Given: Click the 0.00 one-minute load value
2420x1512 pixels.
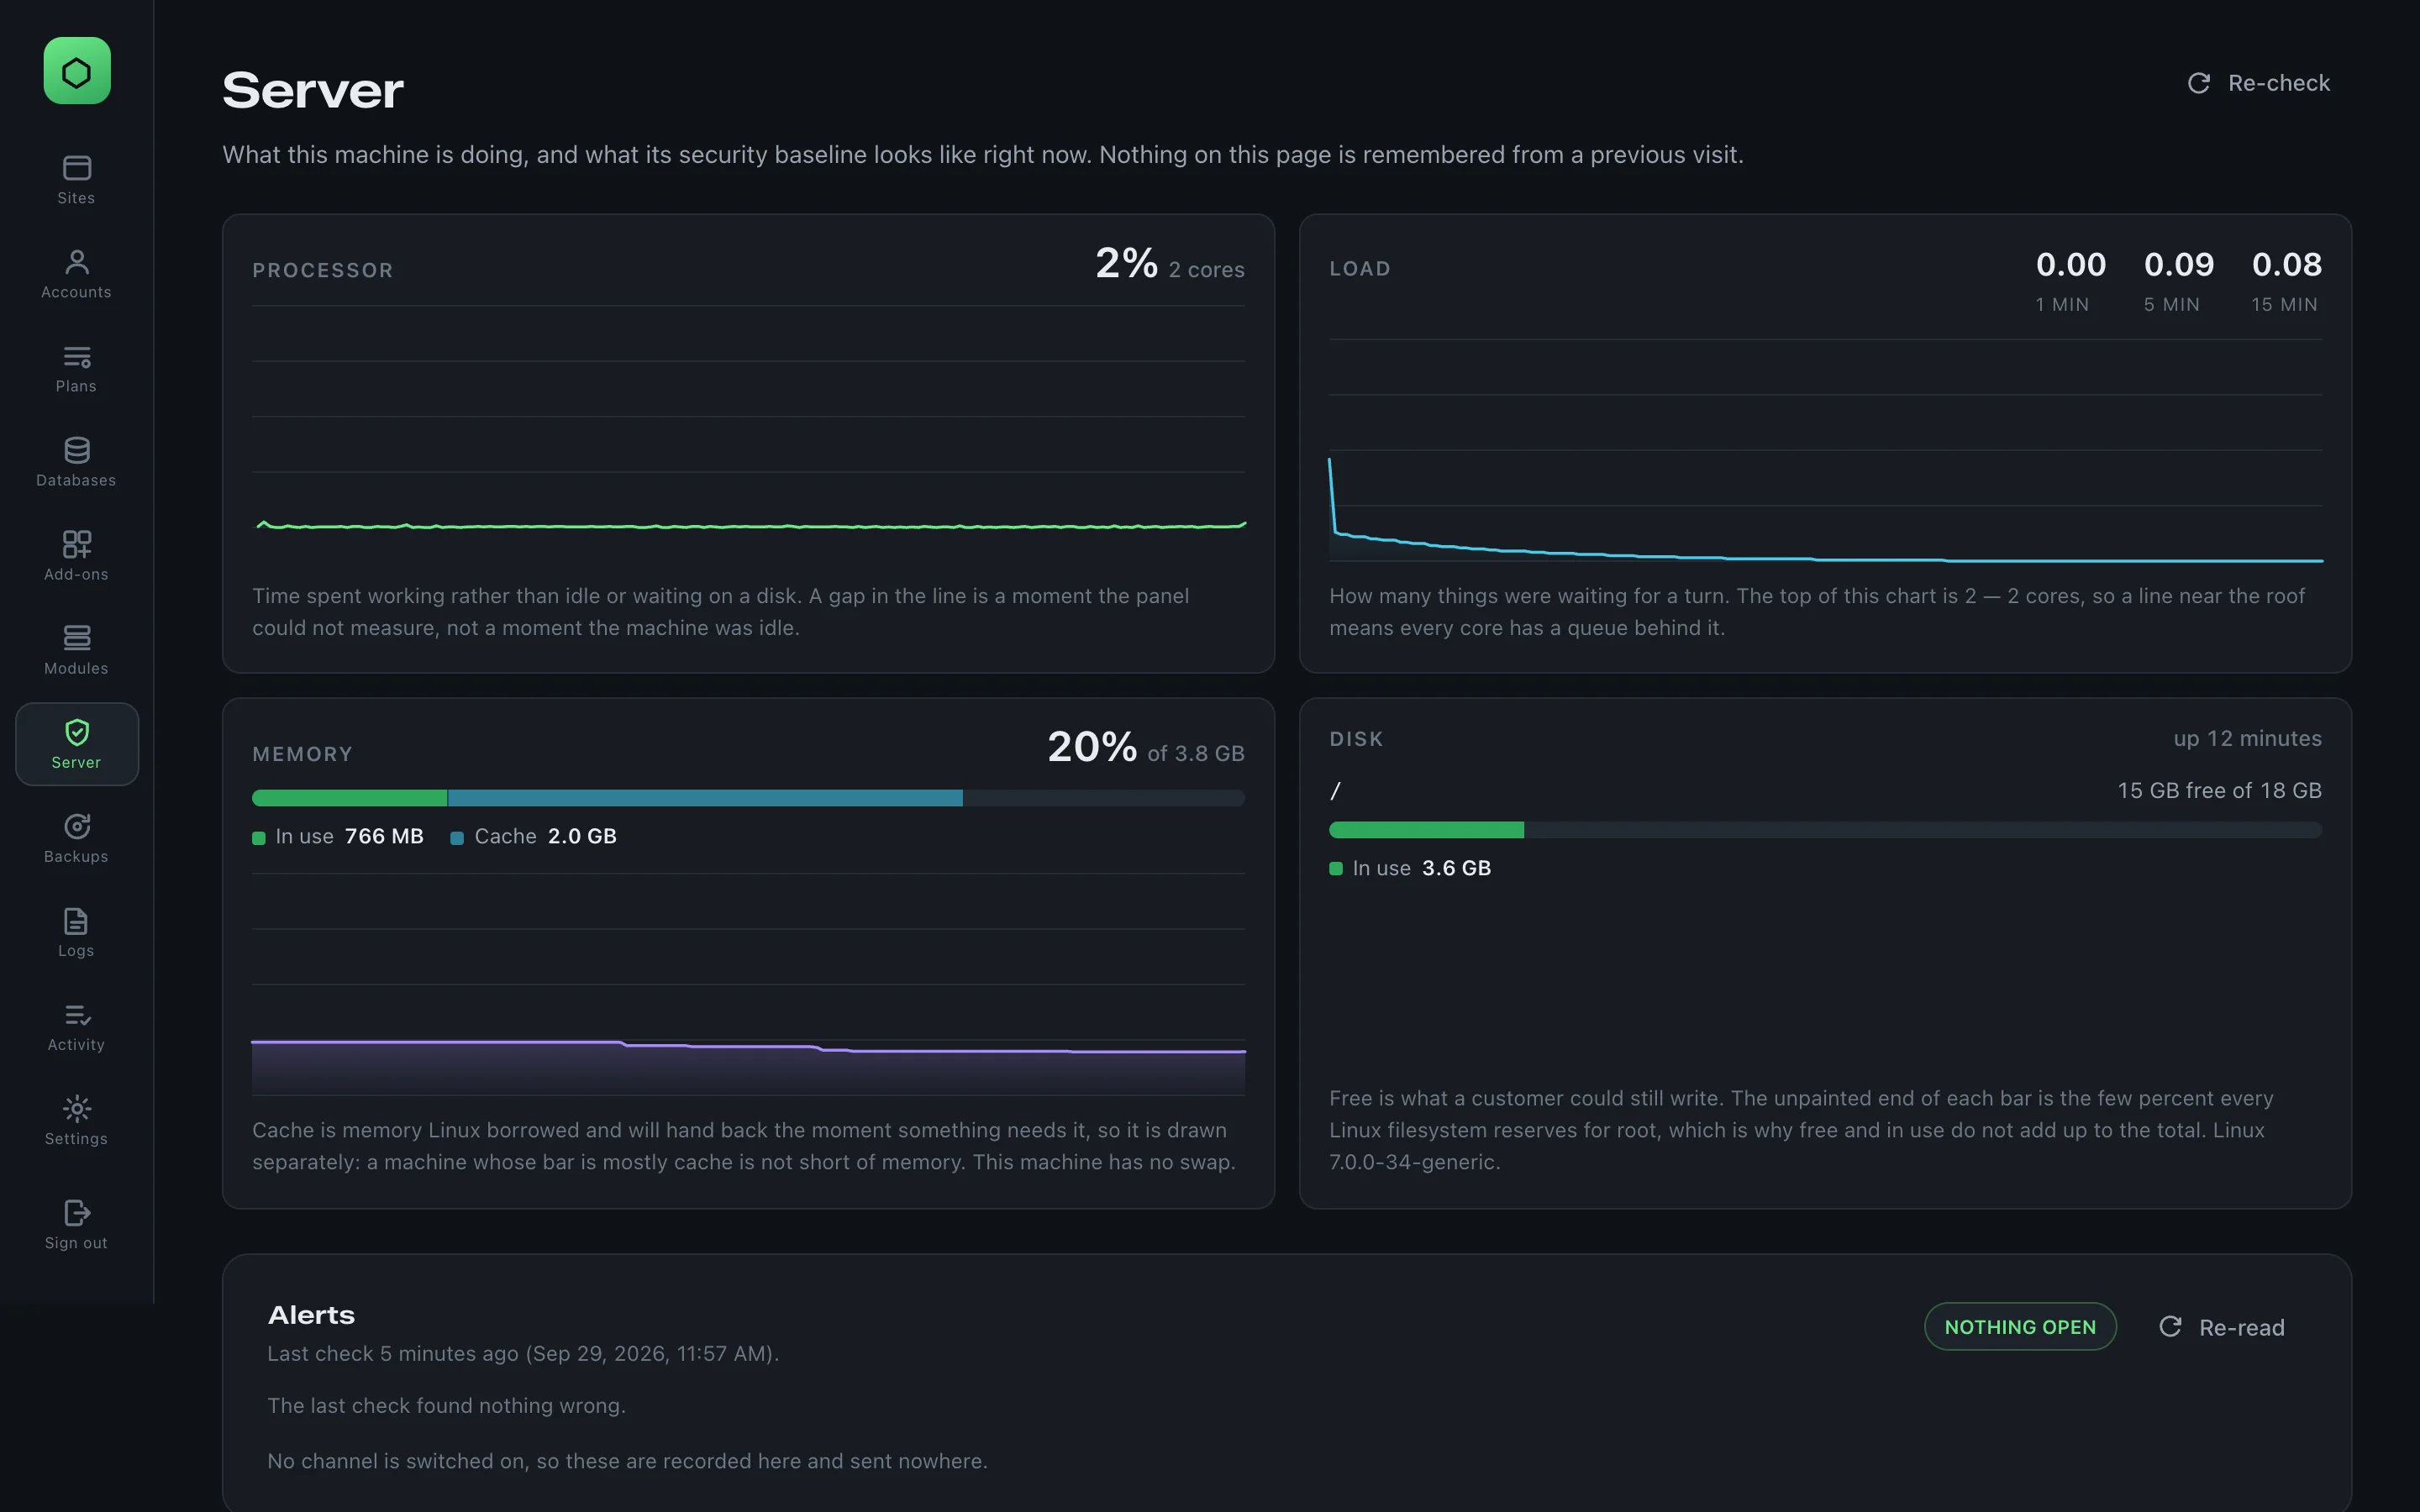Looking at the screenshot, I should click(2071, 265).
